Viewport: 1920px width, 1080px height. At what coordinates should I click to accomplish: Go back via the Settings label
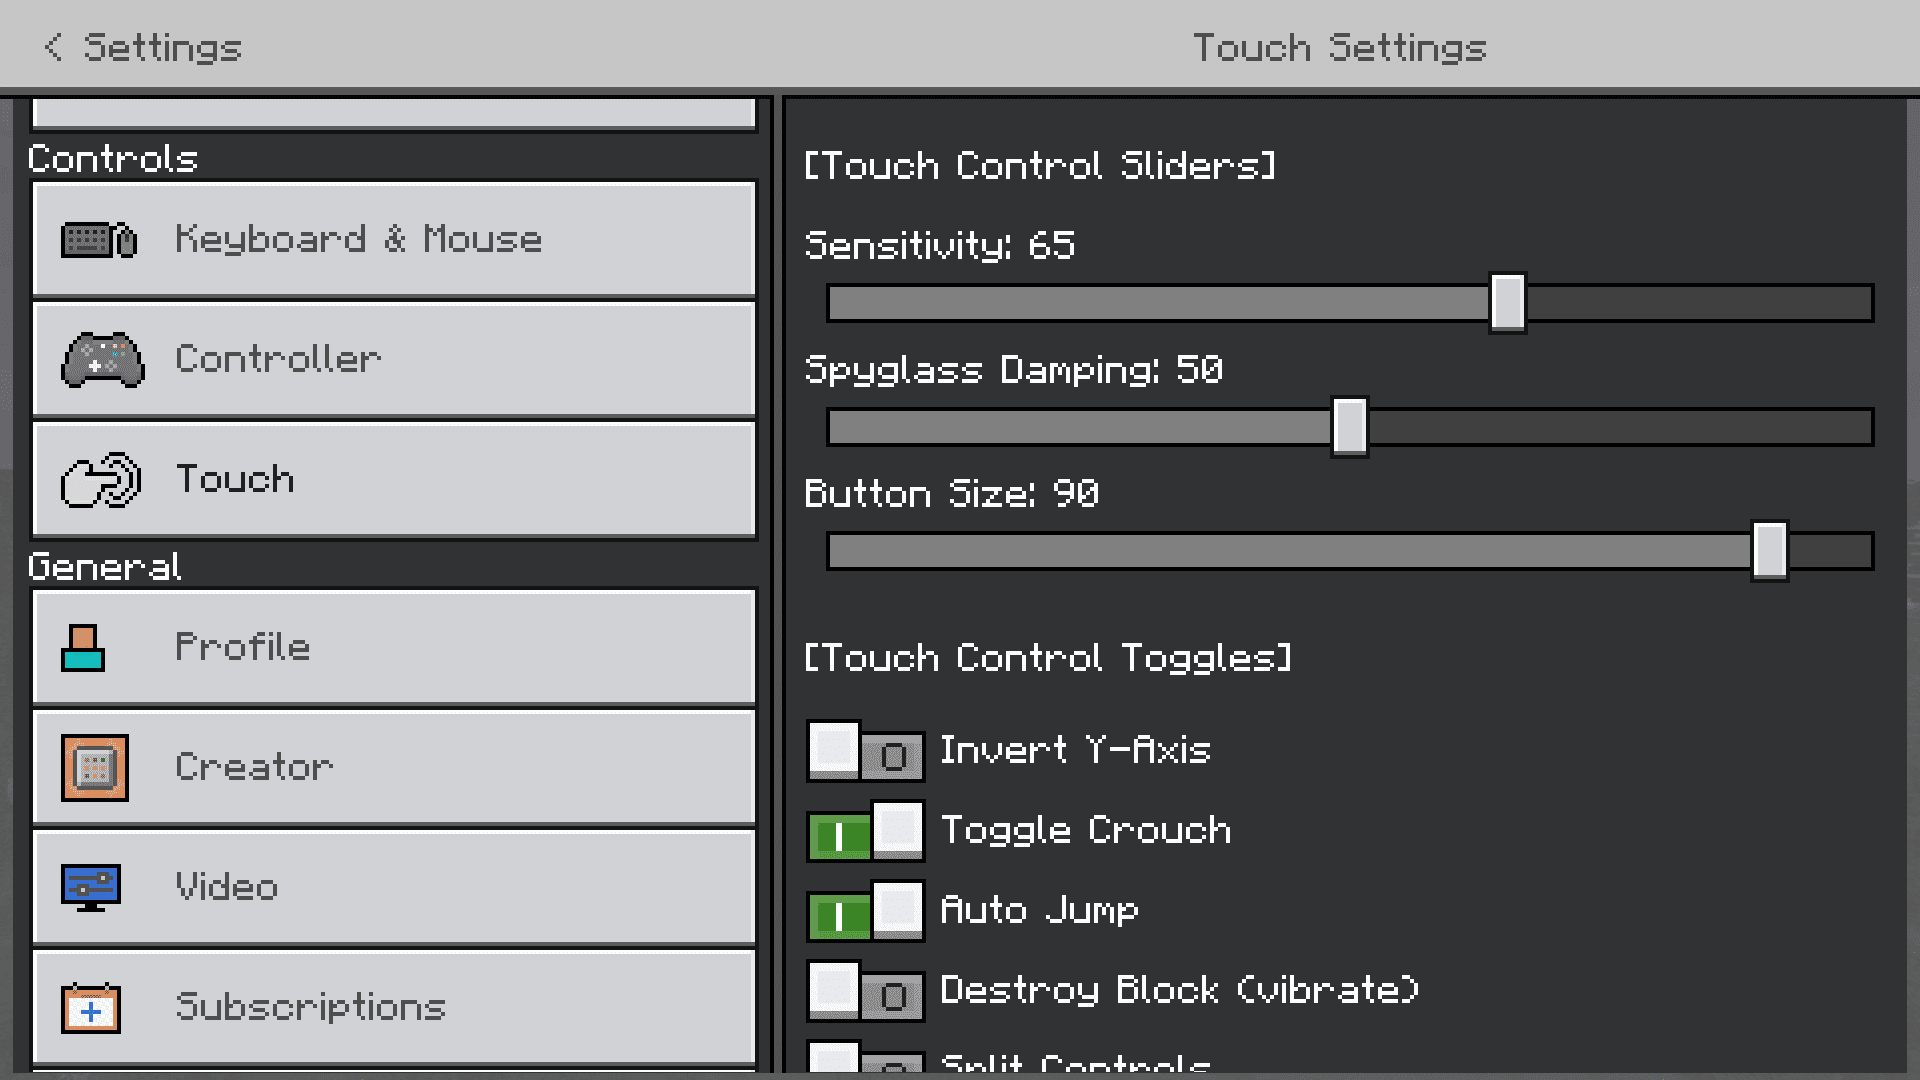pos(162,48)
